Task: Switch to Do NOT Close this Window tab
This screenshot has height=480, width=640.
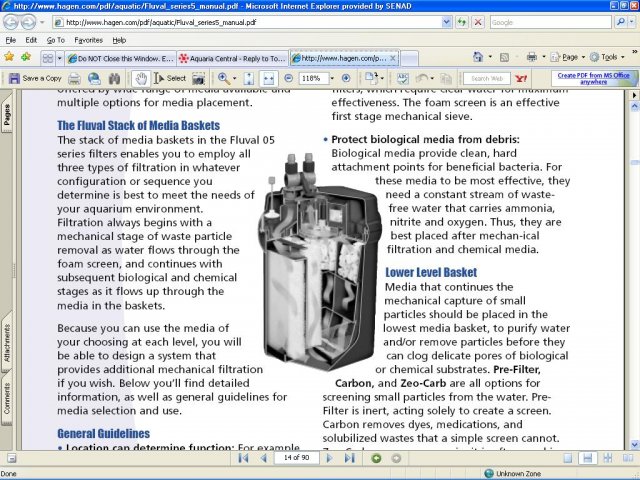Action: point(121,58)
